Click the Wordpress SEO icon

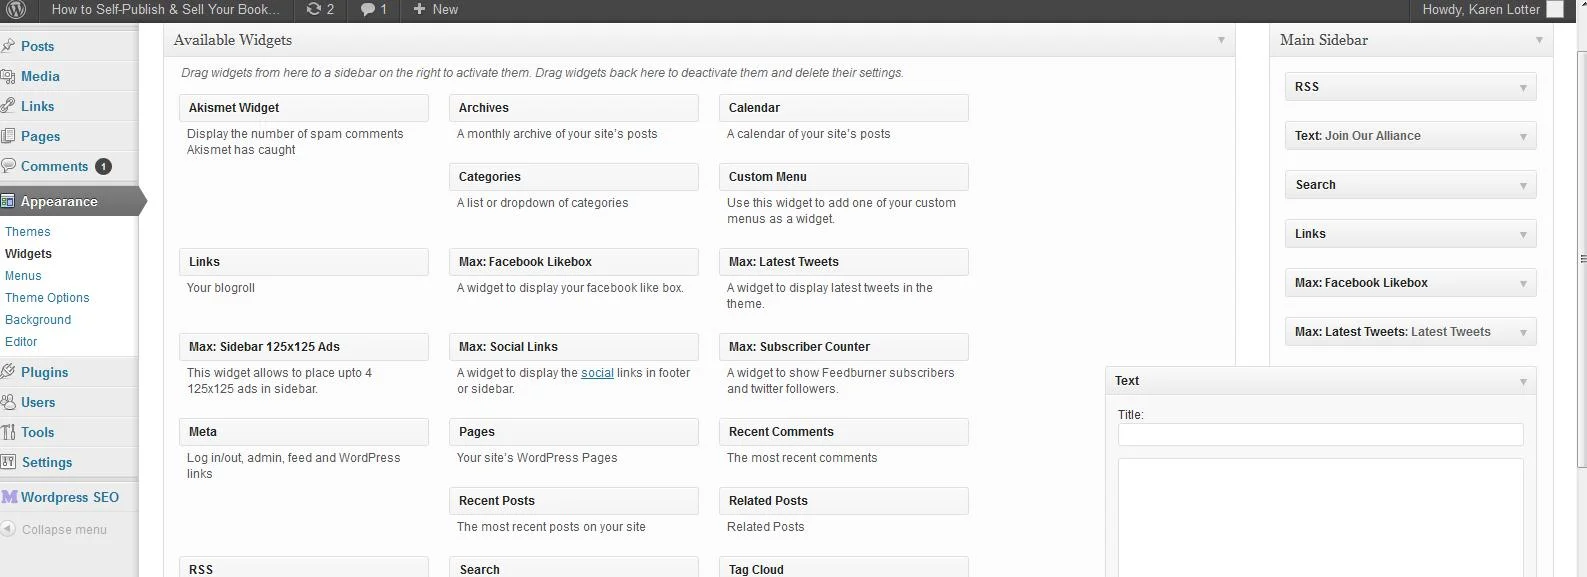click(9, 497)
